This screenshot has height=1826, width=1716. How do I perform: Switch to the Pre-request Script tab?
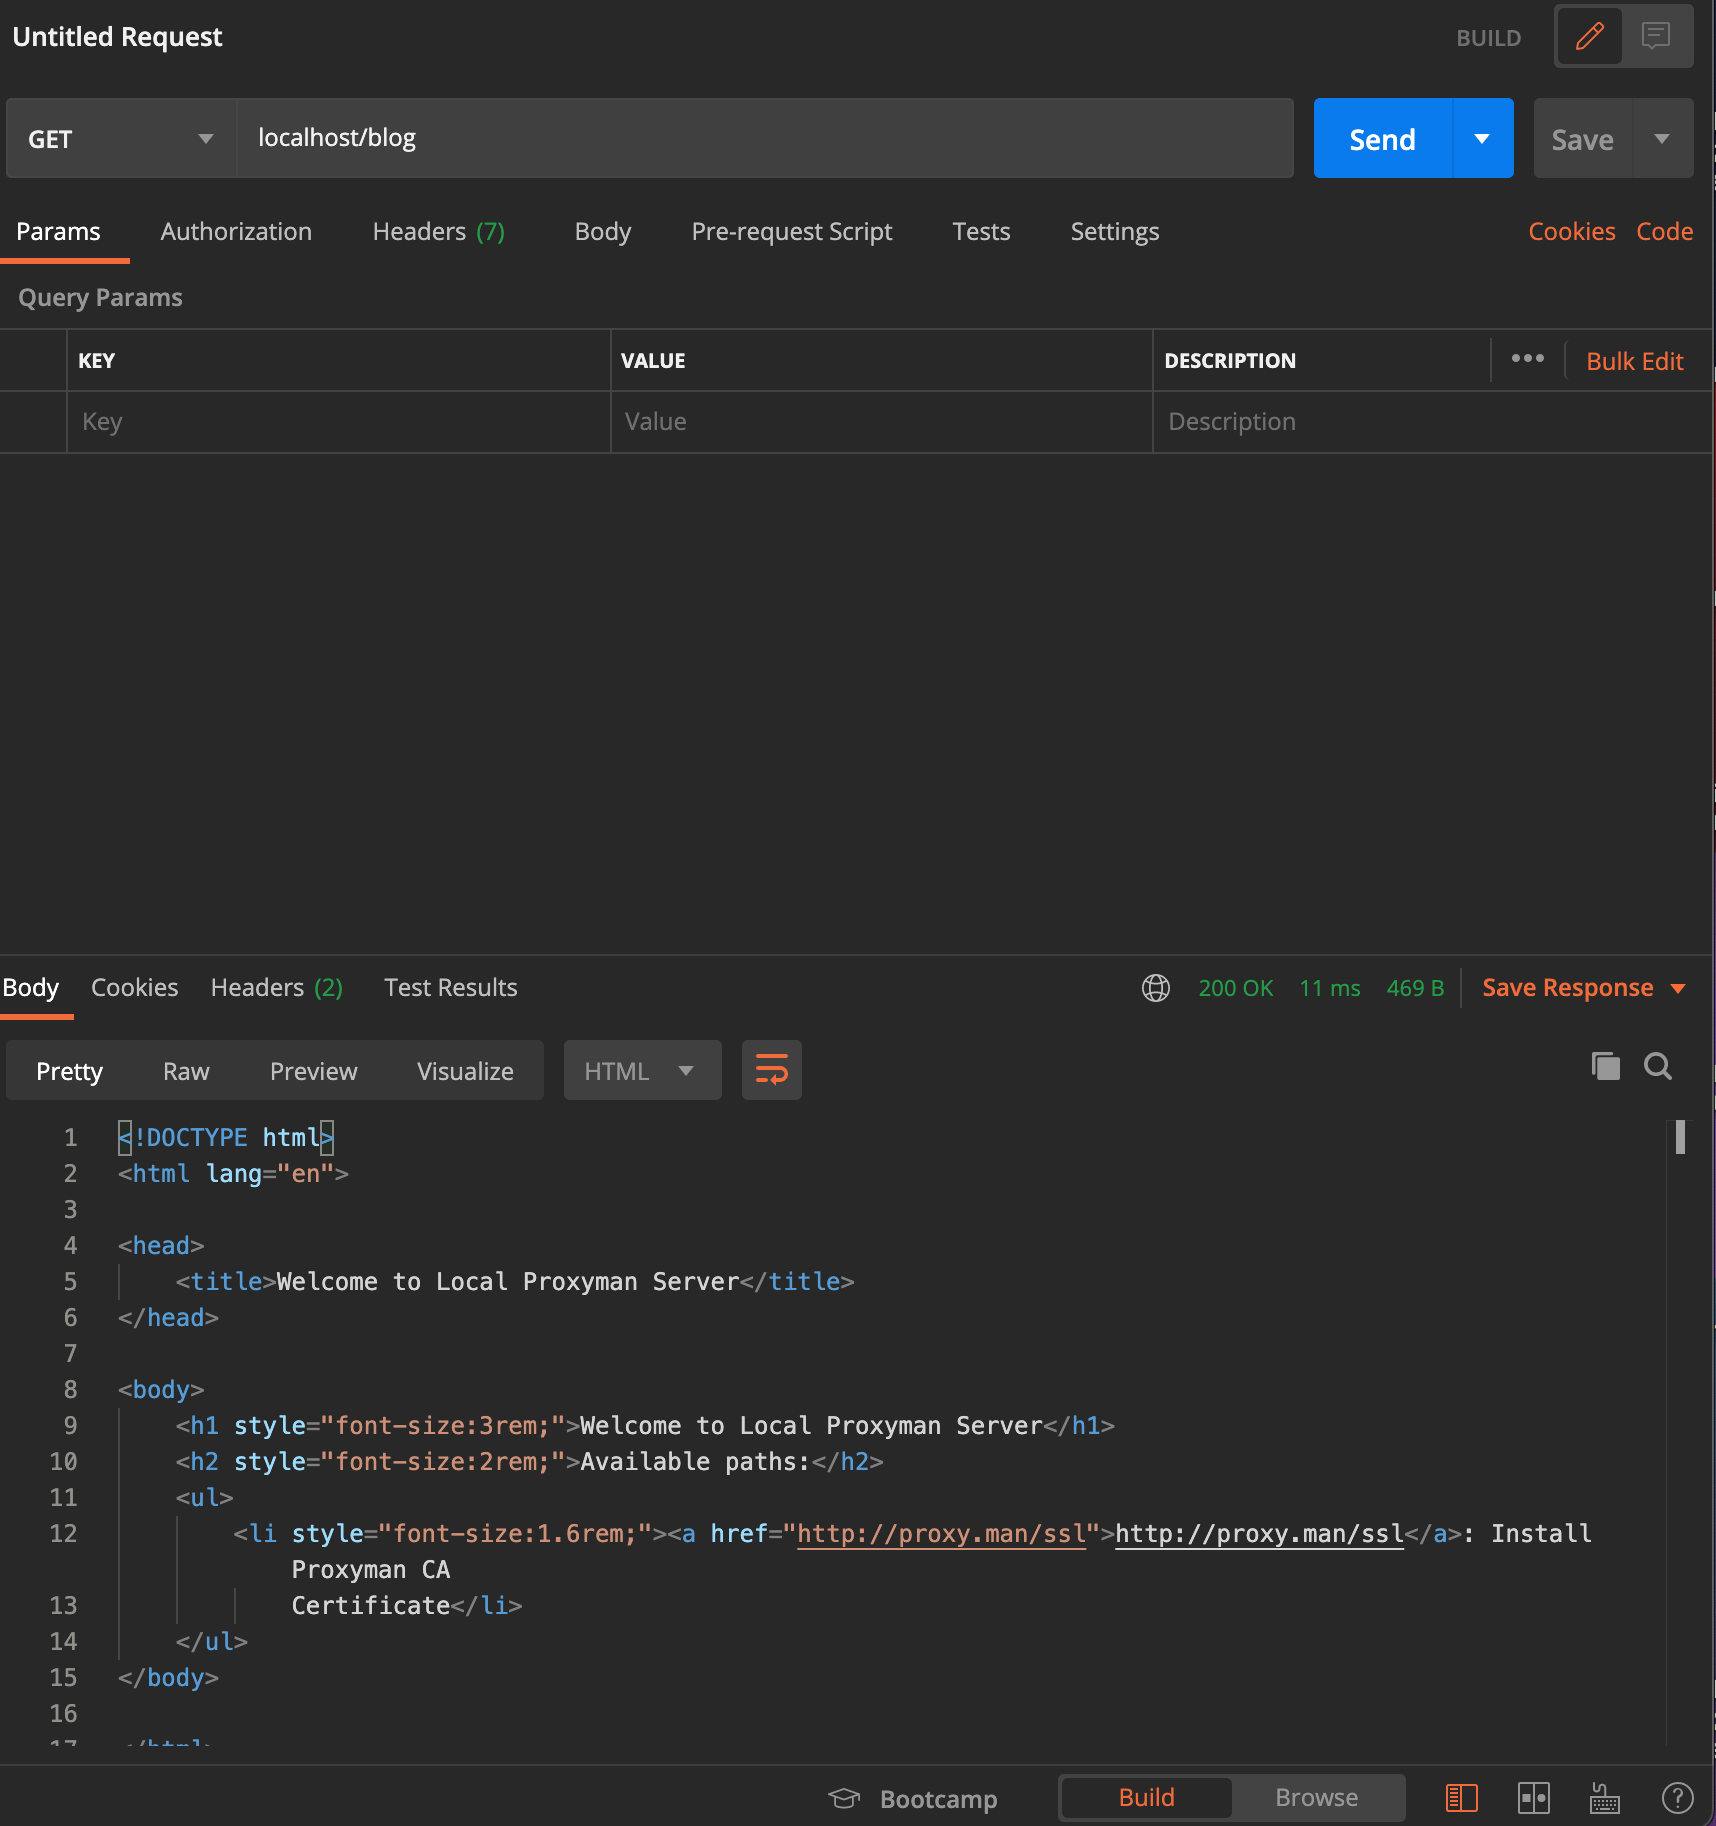791,231
